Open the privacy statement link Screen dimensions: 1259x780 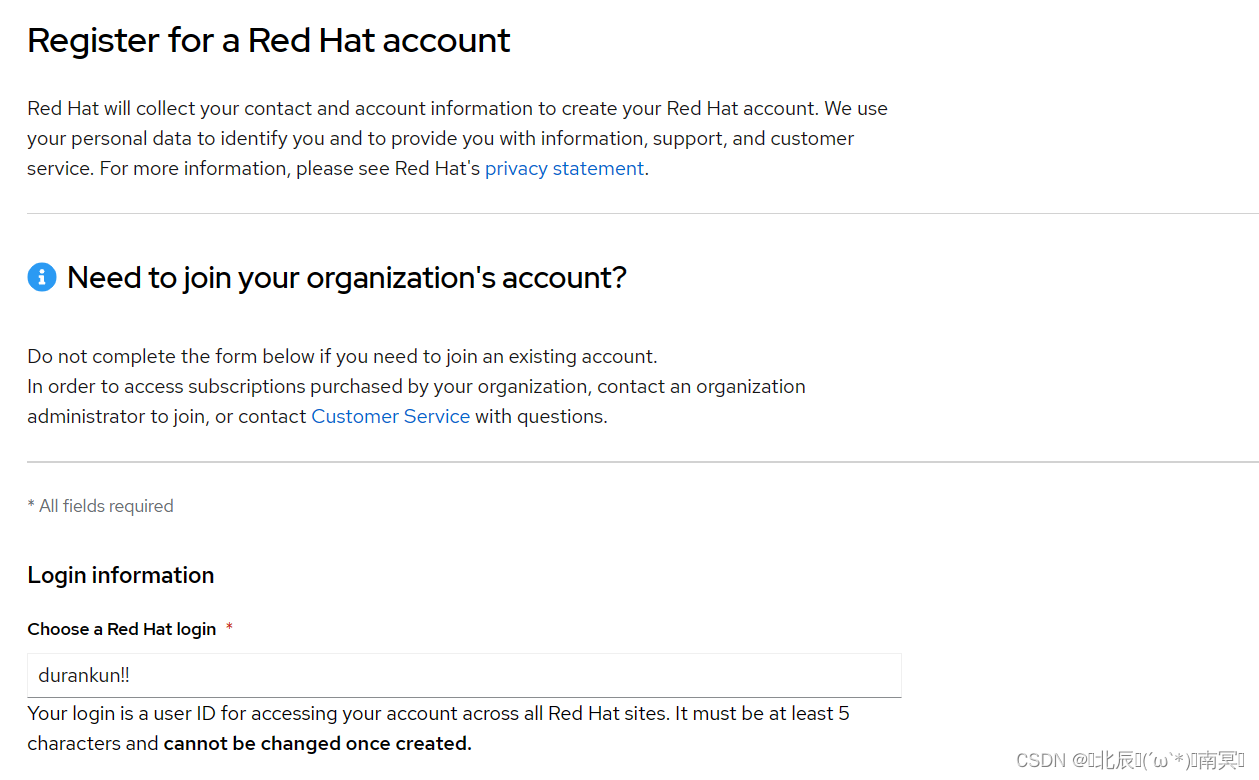(x=564, y=169)
